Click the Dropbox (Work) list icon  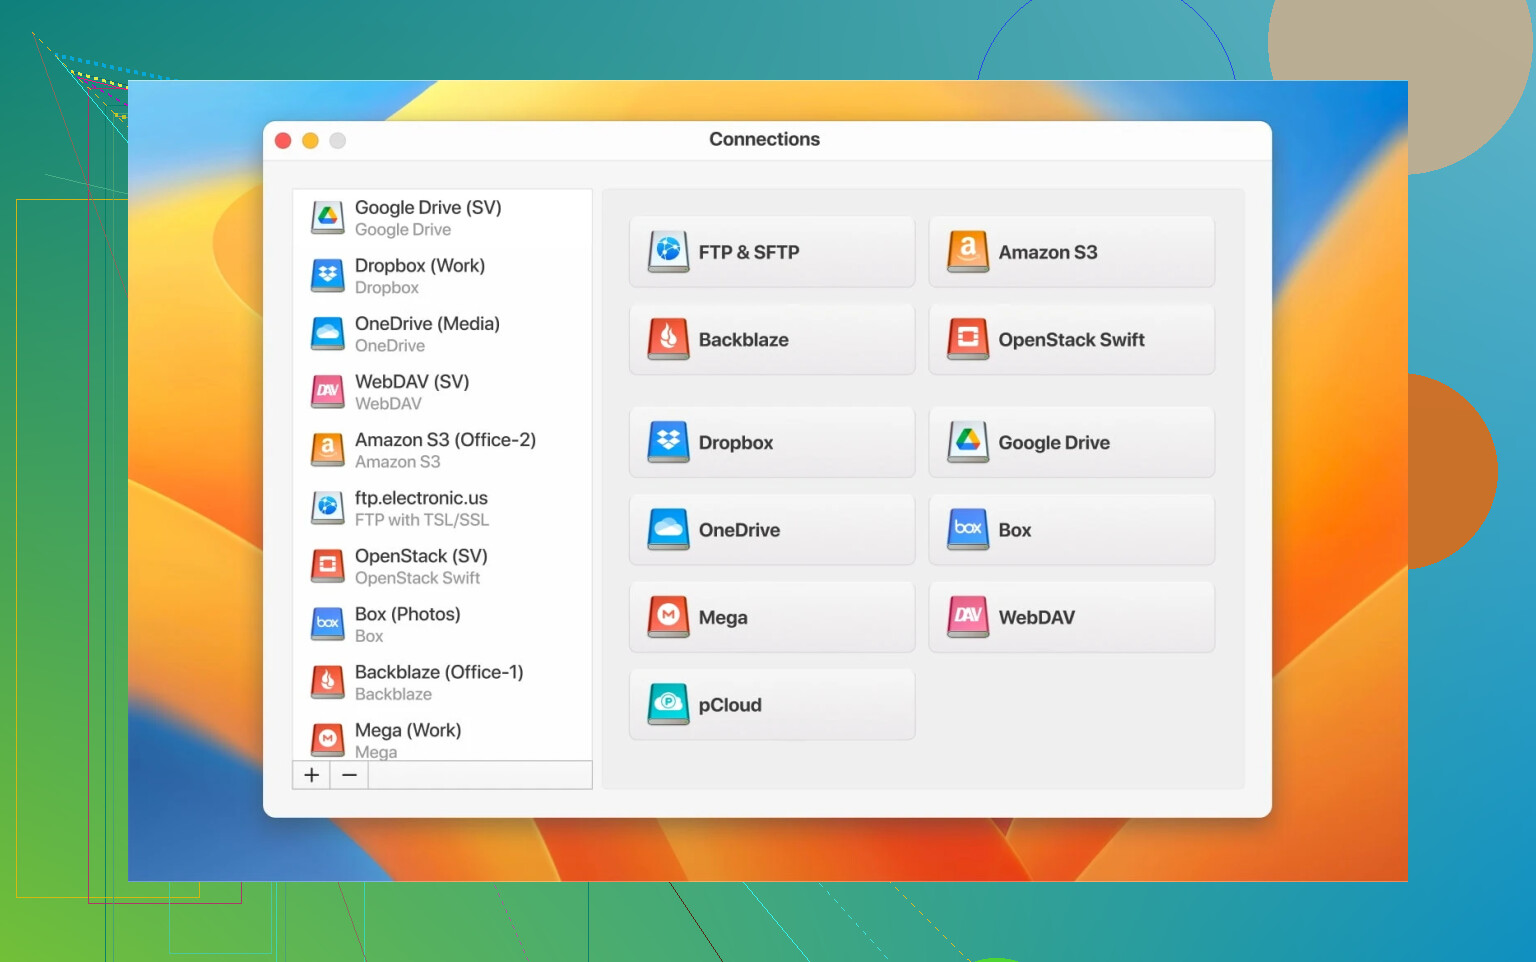327,275
